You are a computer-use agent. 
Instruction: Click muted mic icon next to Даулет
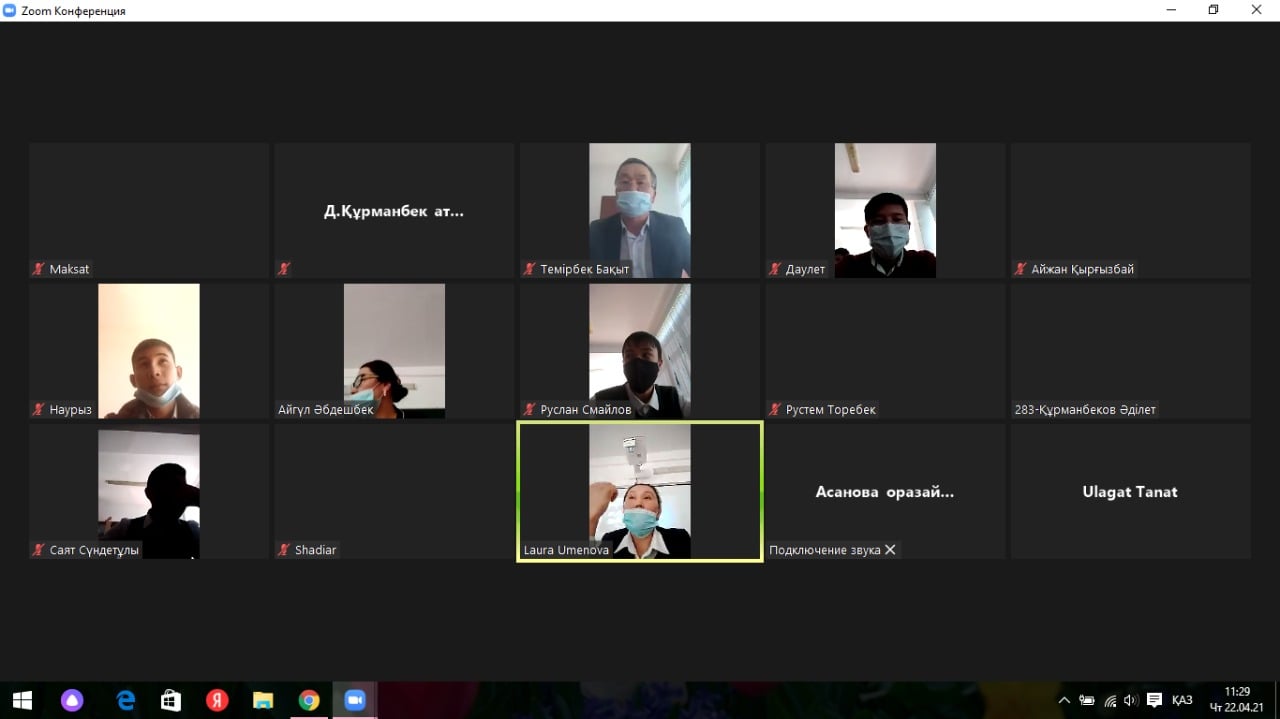point(775,269)
